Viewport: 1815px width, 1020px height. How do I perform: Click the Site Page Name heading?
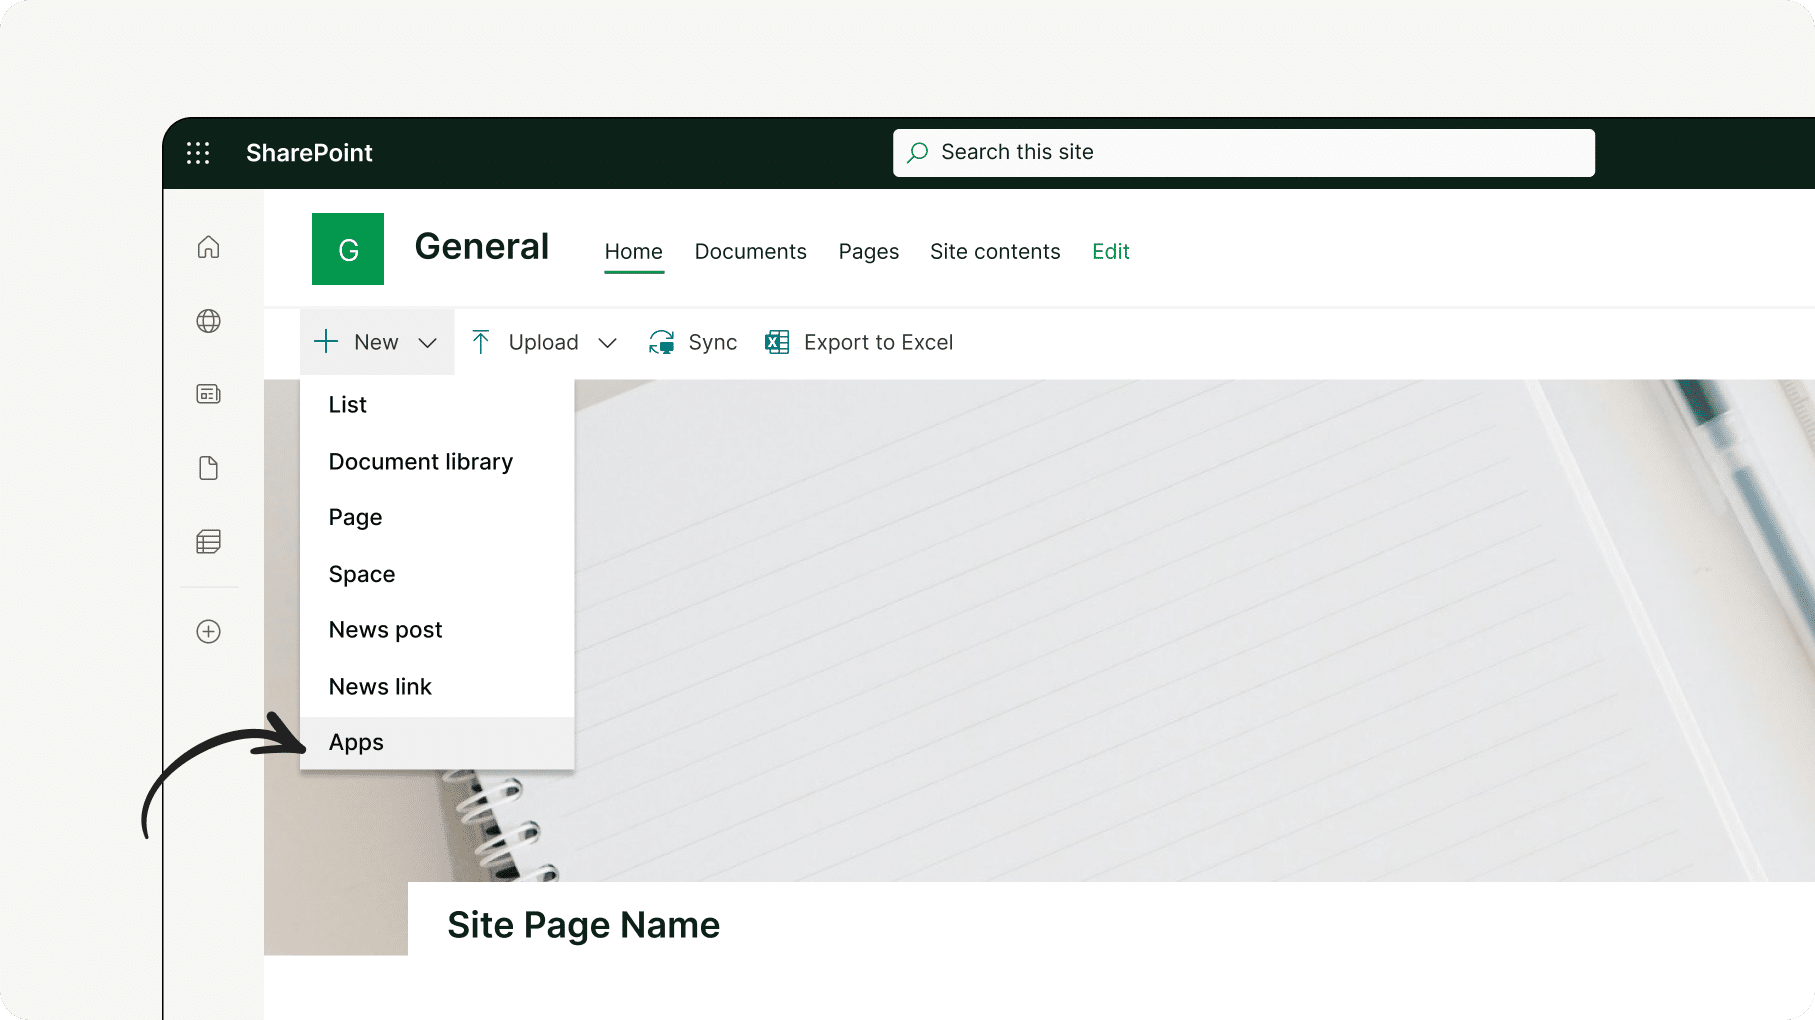coord(583,925)
